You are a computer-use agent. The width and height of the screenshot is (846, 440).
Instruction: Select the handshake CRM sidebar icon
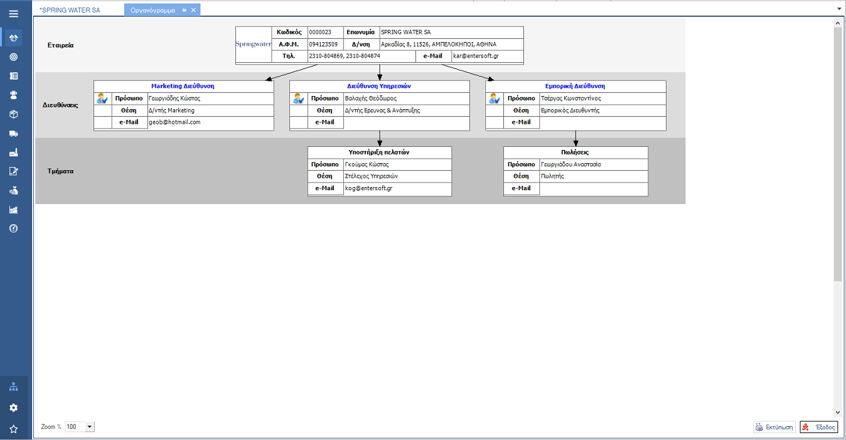coord(13,38)
